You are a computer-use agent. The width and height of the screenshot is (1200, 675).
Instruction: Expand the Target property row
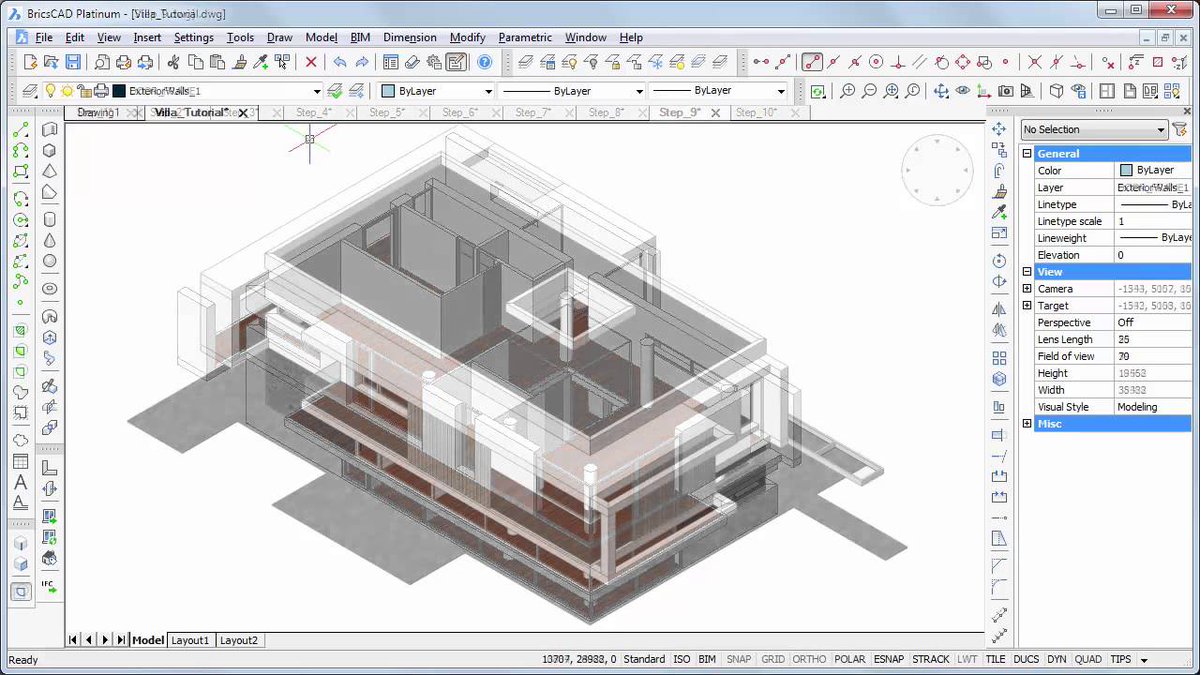coord(1027,306)
